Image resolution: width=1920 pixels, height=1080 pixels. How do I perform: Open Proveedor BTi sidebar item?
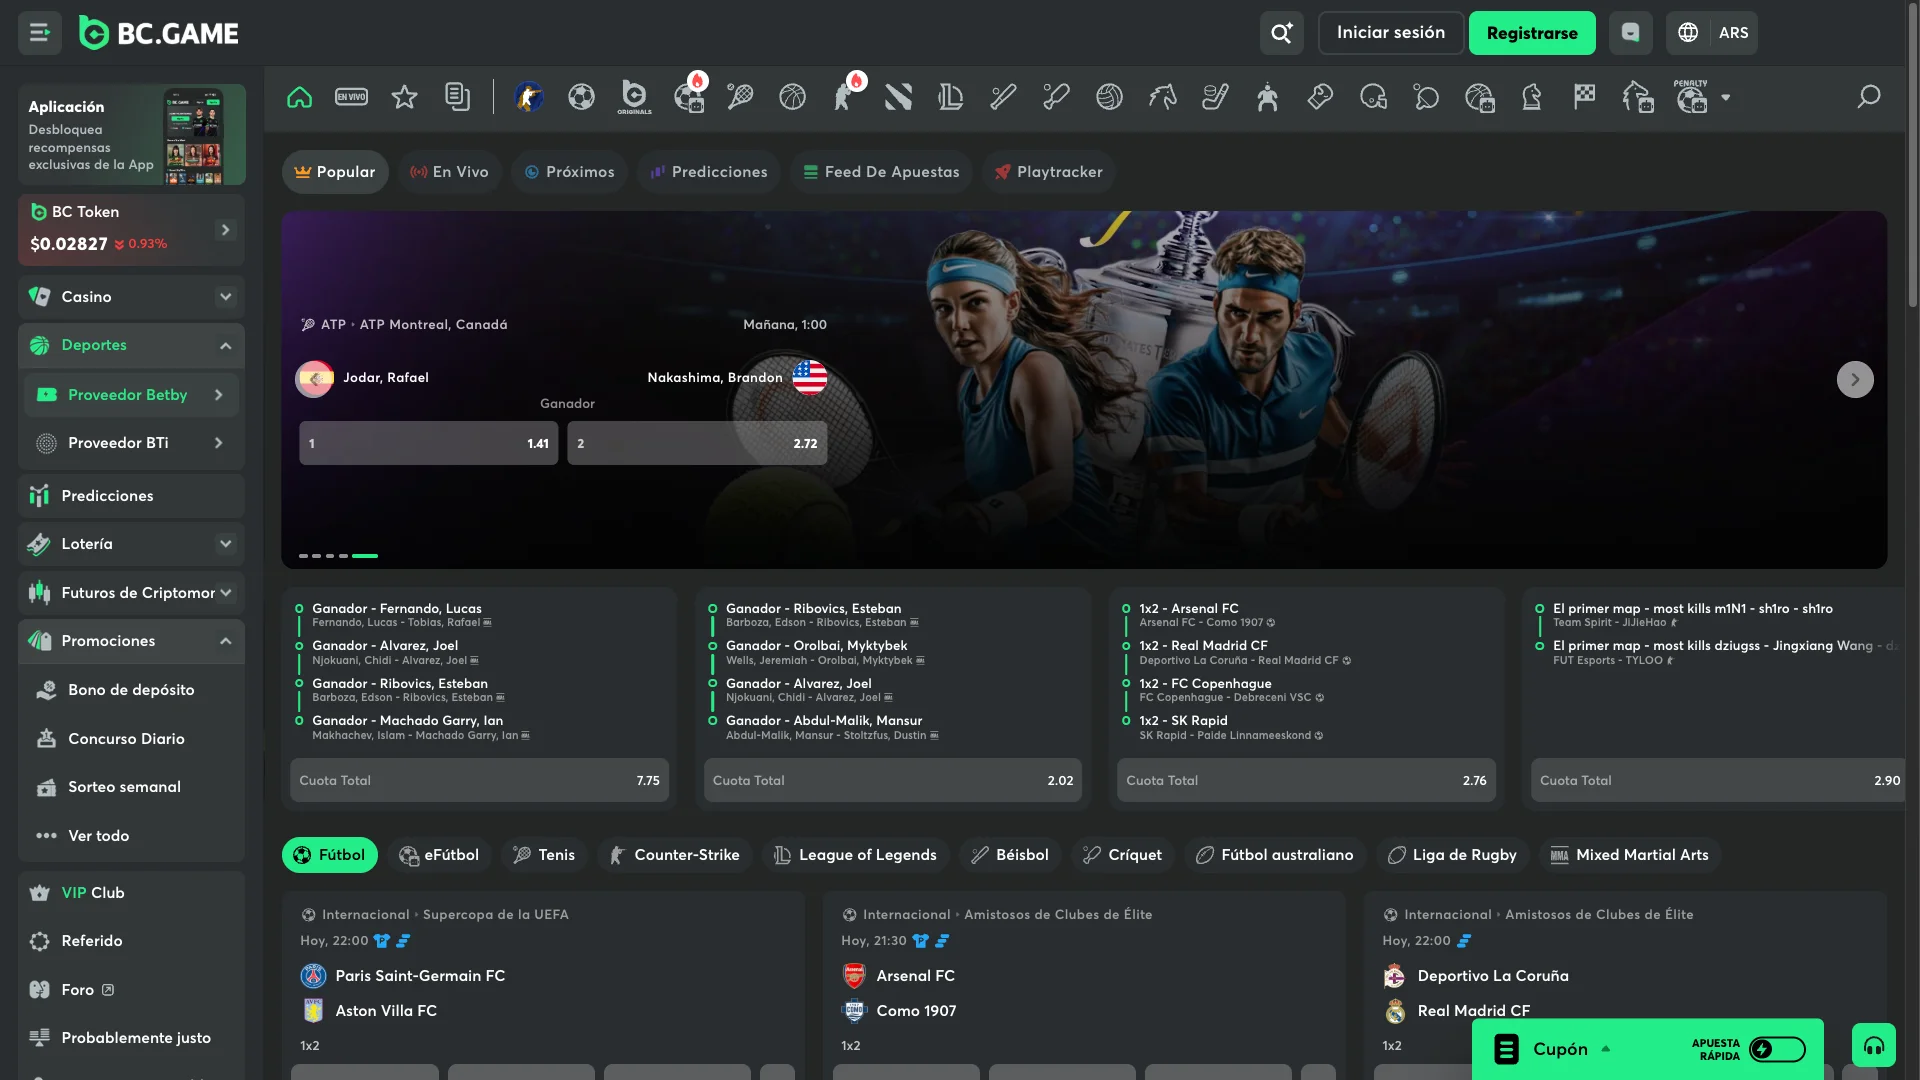[x=131, y=443]
